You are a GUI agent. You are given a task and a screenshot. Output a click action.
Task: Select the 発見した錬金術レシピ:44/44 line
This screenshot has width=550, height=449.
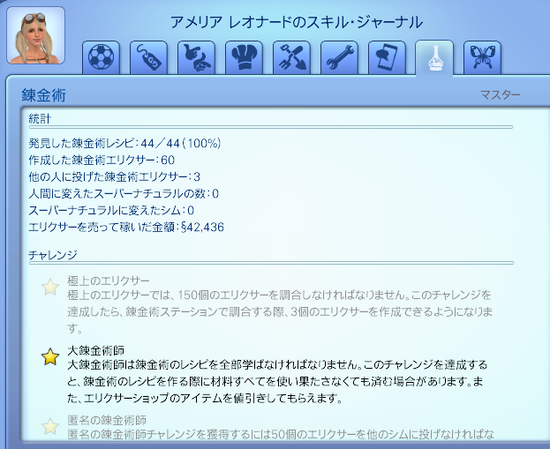pyautogui.click(x=125, y=143)
